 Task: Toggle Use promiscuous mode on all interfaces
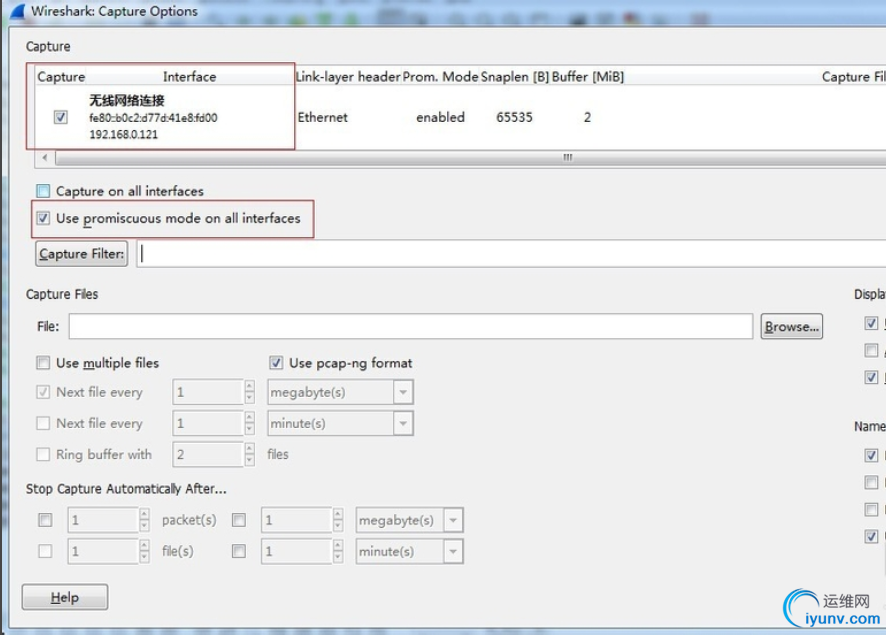43,218
